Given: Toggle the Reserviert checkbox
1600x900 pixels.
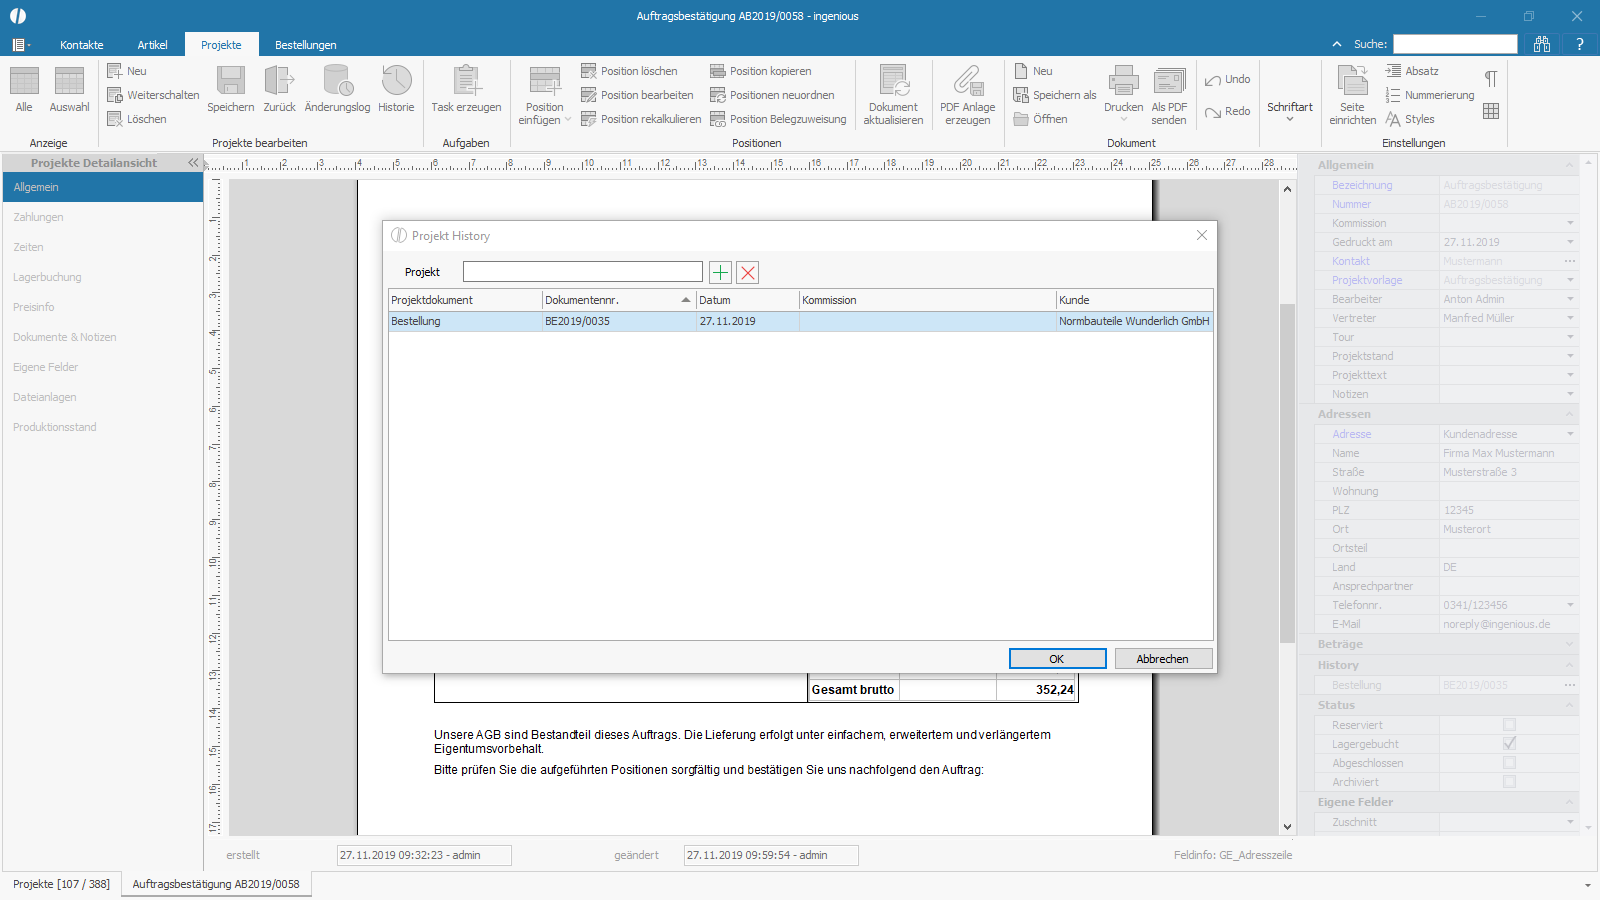Looking at the screenshot, I should click(1509, 725).
